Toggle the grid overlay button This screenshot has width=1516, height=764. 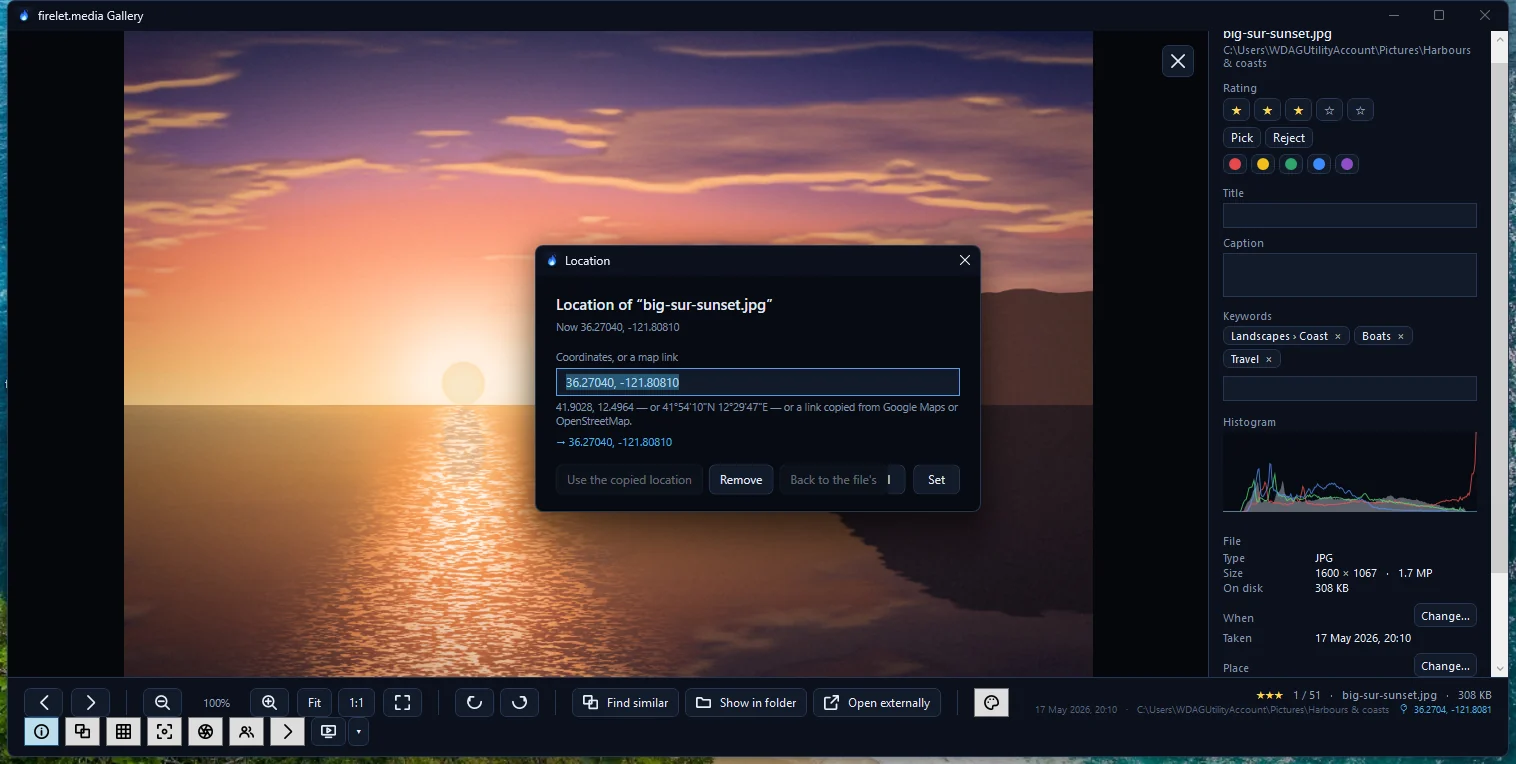[x=123, y=732]
